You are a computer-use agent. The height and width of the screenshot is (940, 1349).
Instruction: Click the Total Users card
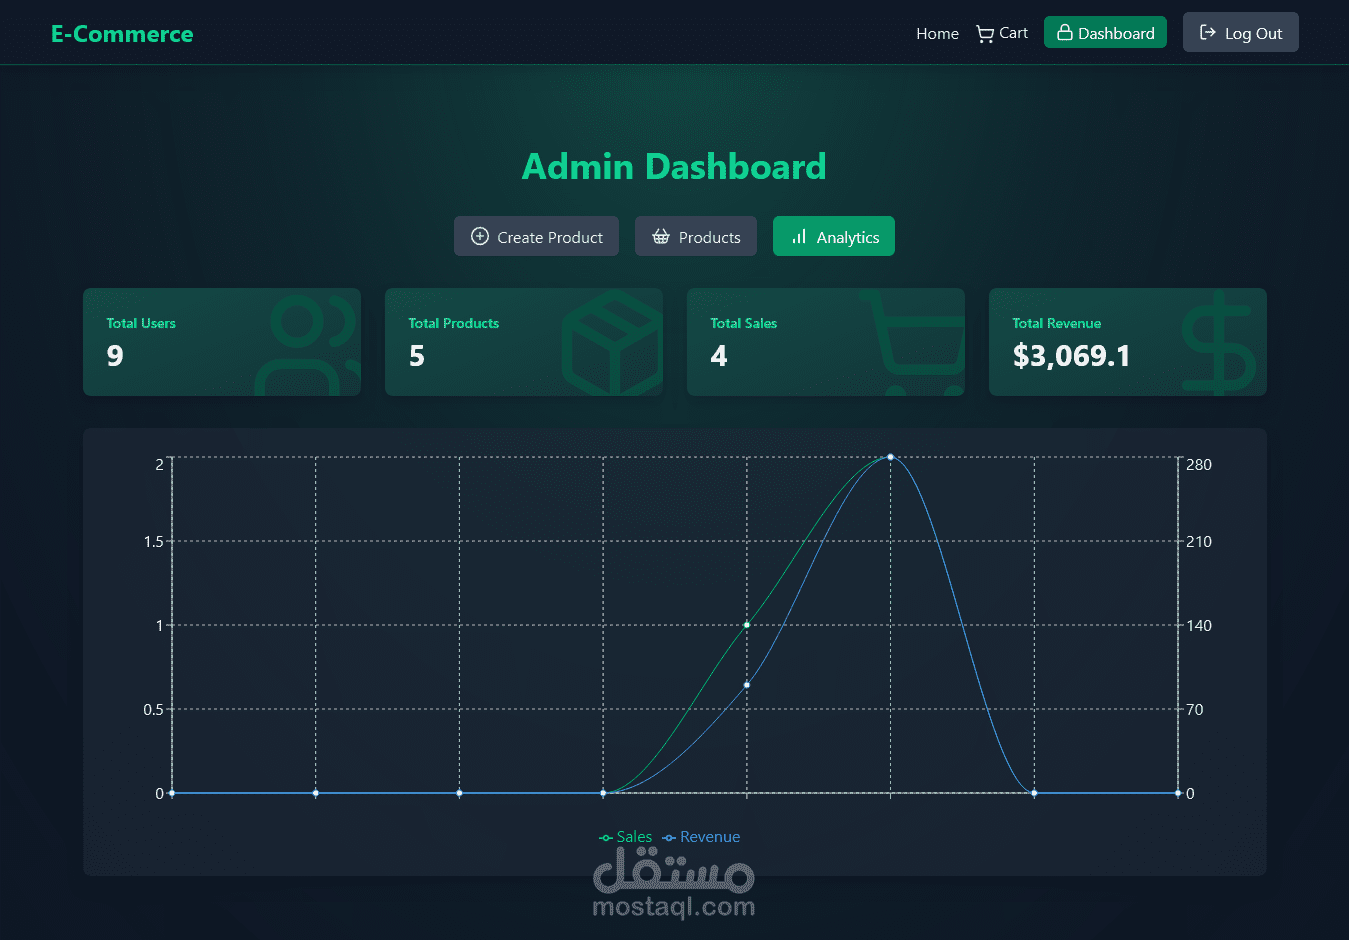coord(222,342)
